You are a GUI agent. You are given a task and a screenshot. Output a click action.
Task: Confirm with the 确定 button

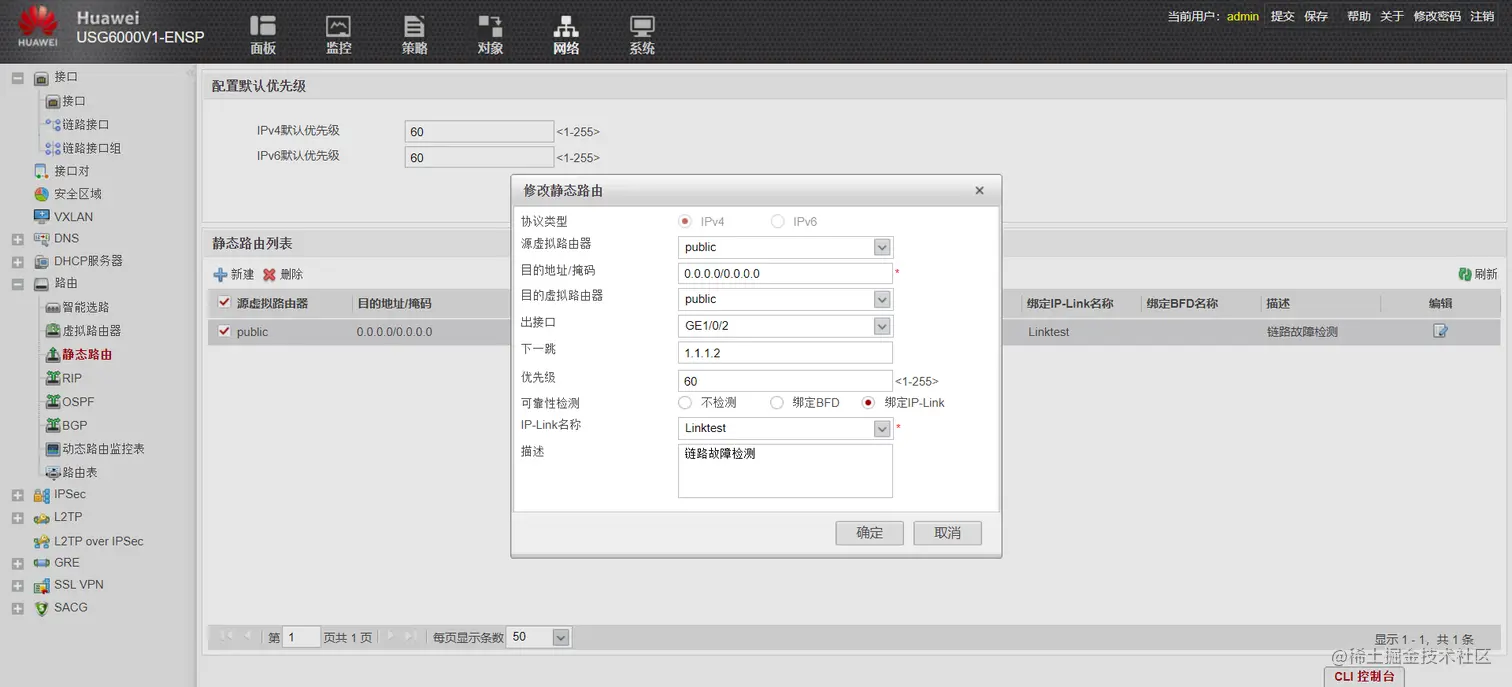point(870,533)
